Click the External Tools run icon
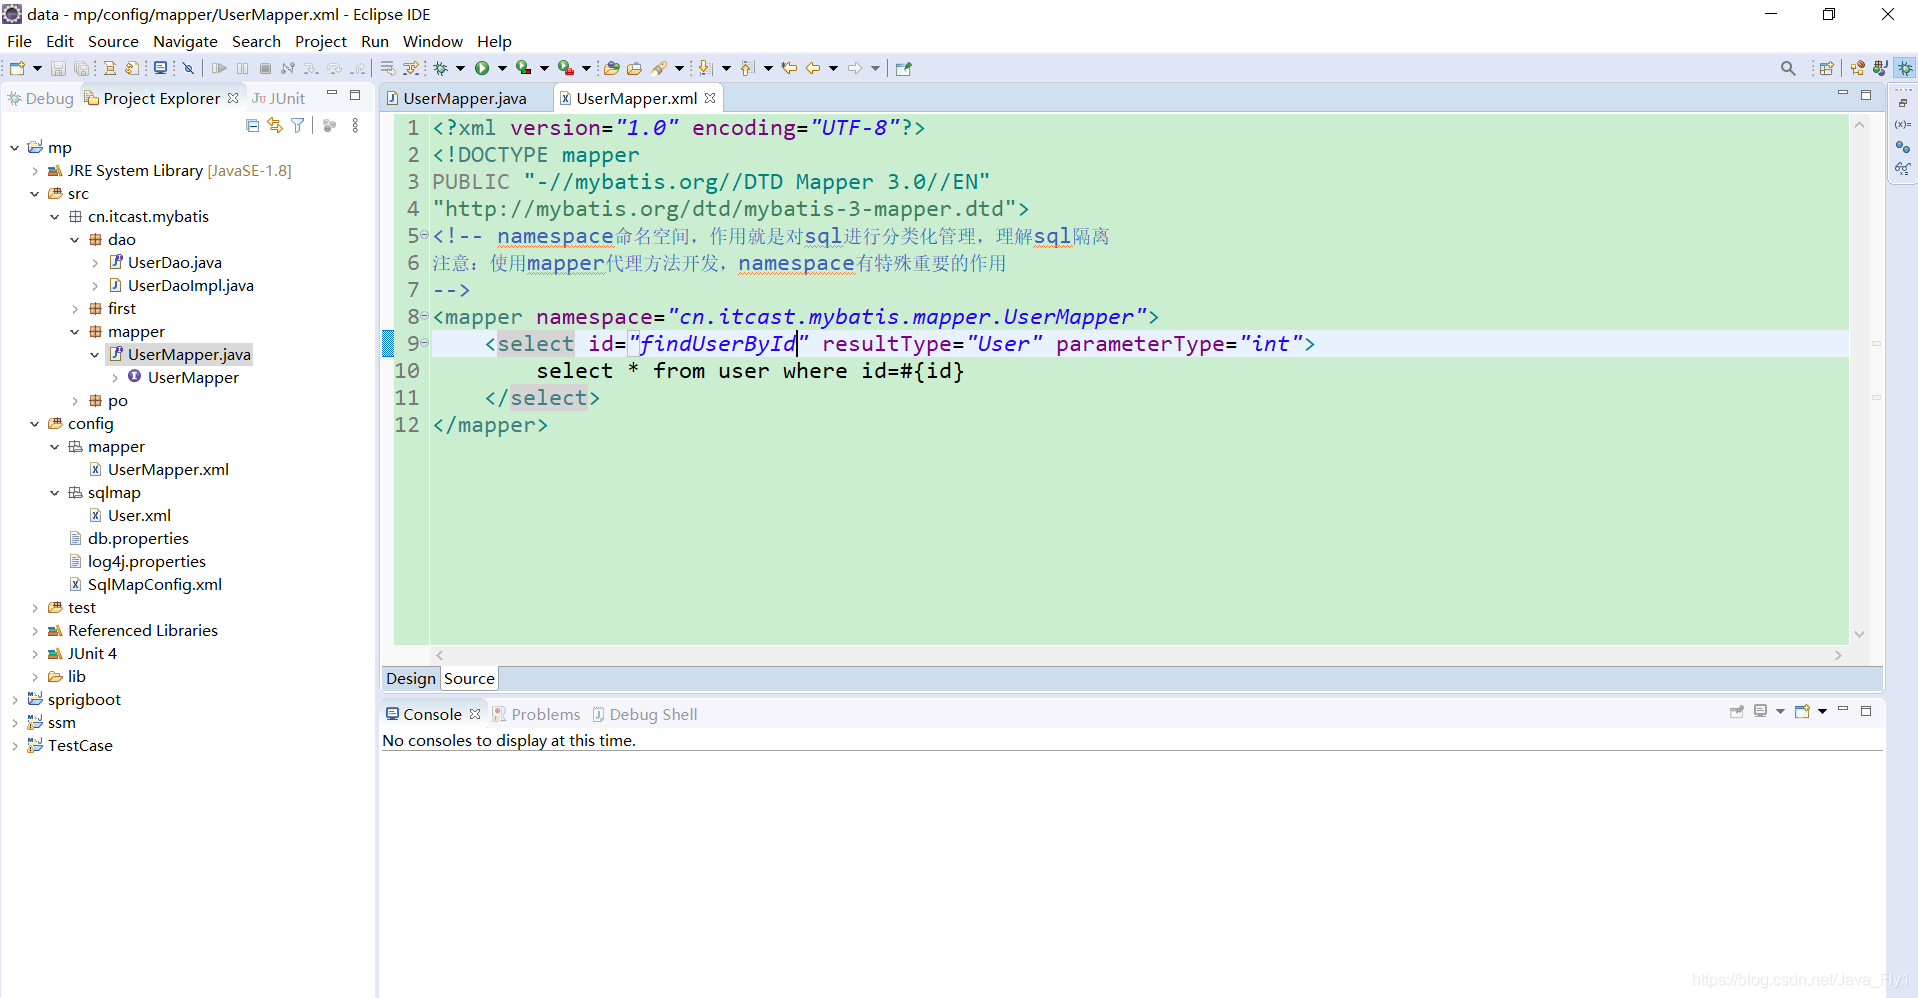This screenshot has height=998, width=1918. pos(566,68)
